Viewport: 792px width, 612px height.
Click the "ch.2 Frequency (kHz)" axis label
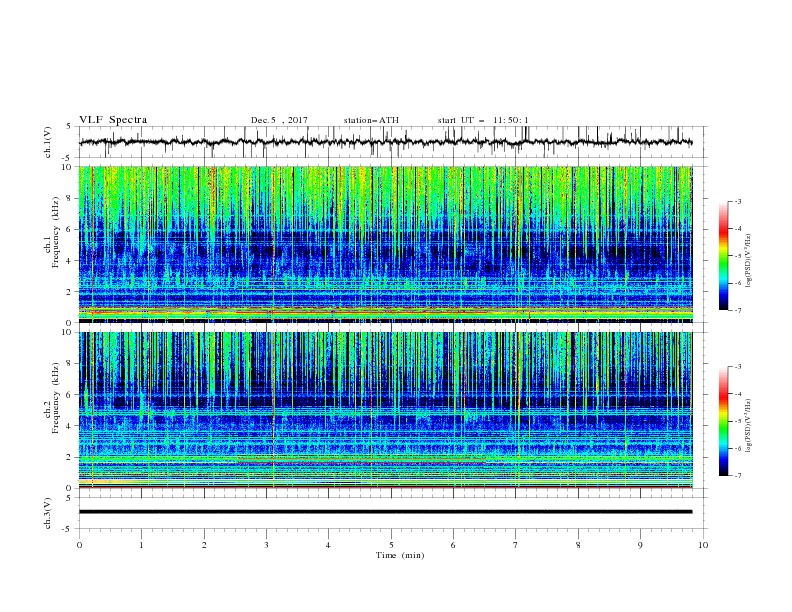tap(51, 398)
